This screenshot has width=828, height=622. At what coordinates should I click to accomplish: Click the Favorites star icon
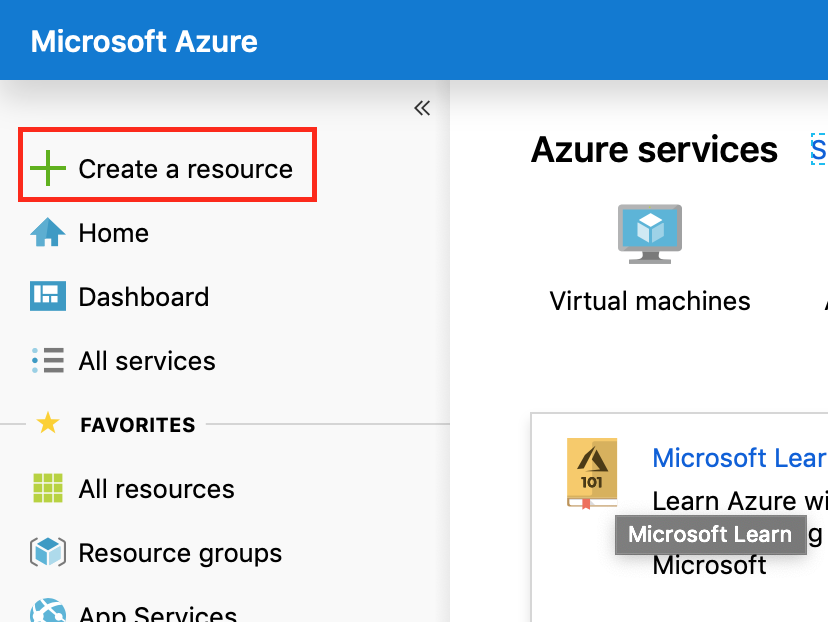coord(48,423)
